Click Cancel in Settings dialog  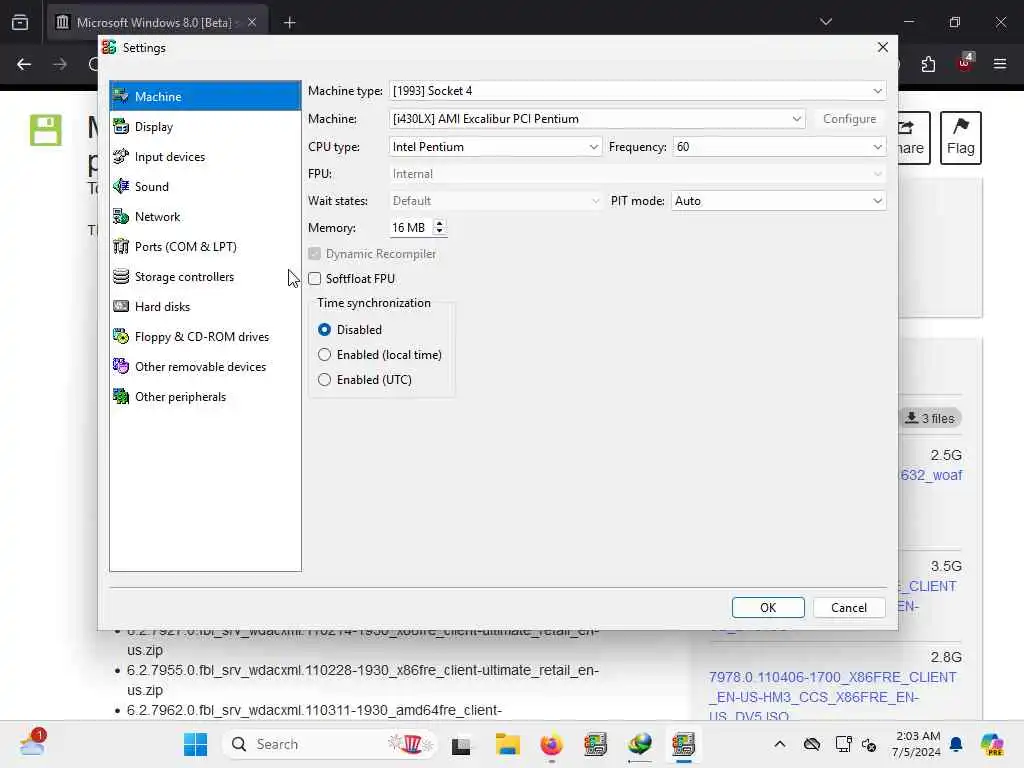click(848, 607)
